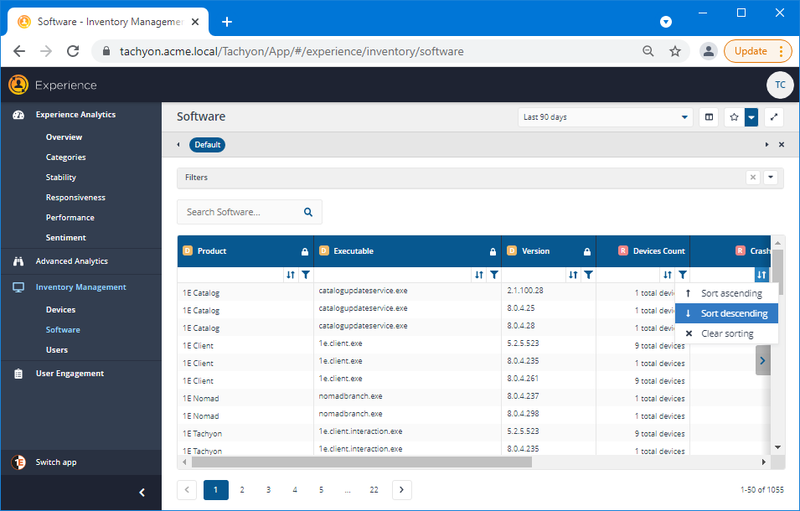Sort the Product column
Screen dimensions: 800x511
[x=290, y=275]
